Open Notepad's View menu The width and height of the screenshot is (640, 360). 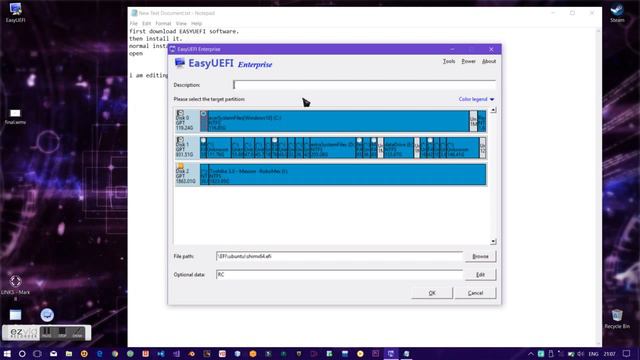point(181,24)
